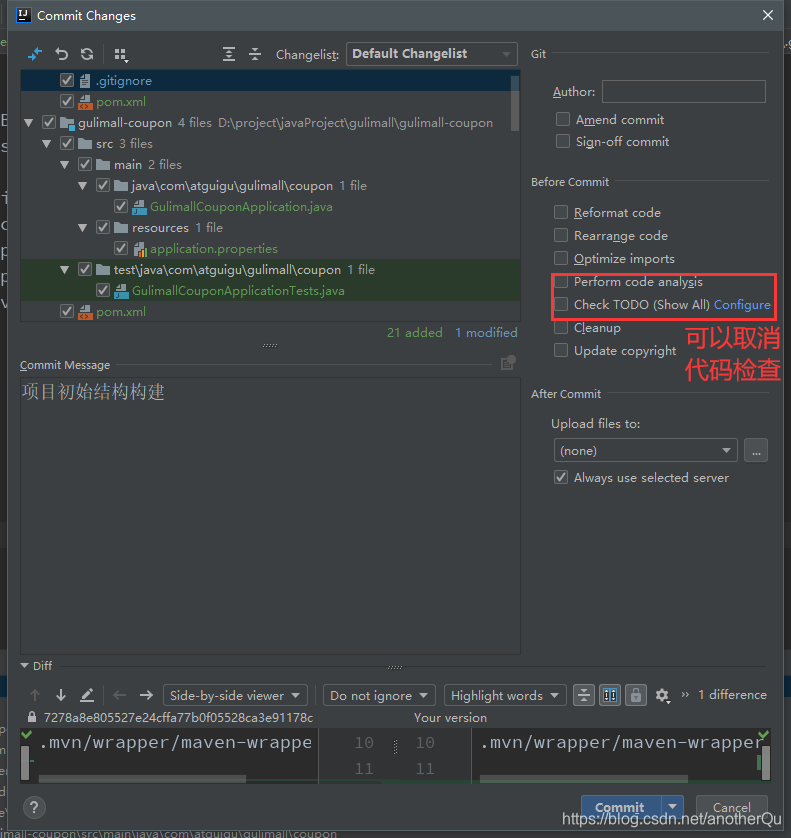
Task: Toggle synchronize scrolling icon
Action: 610,695
